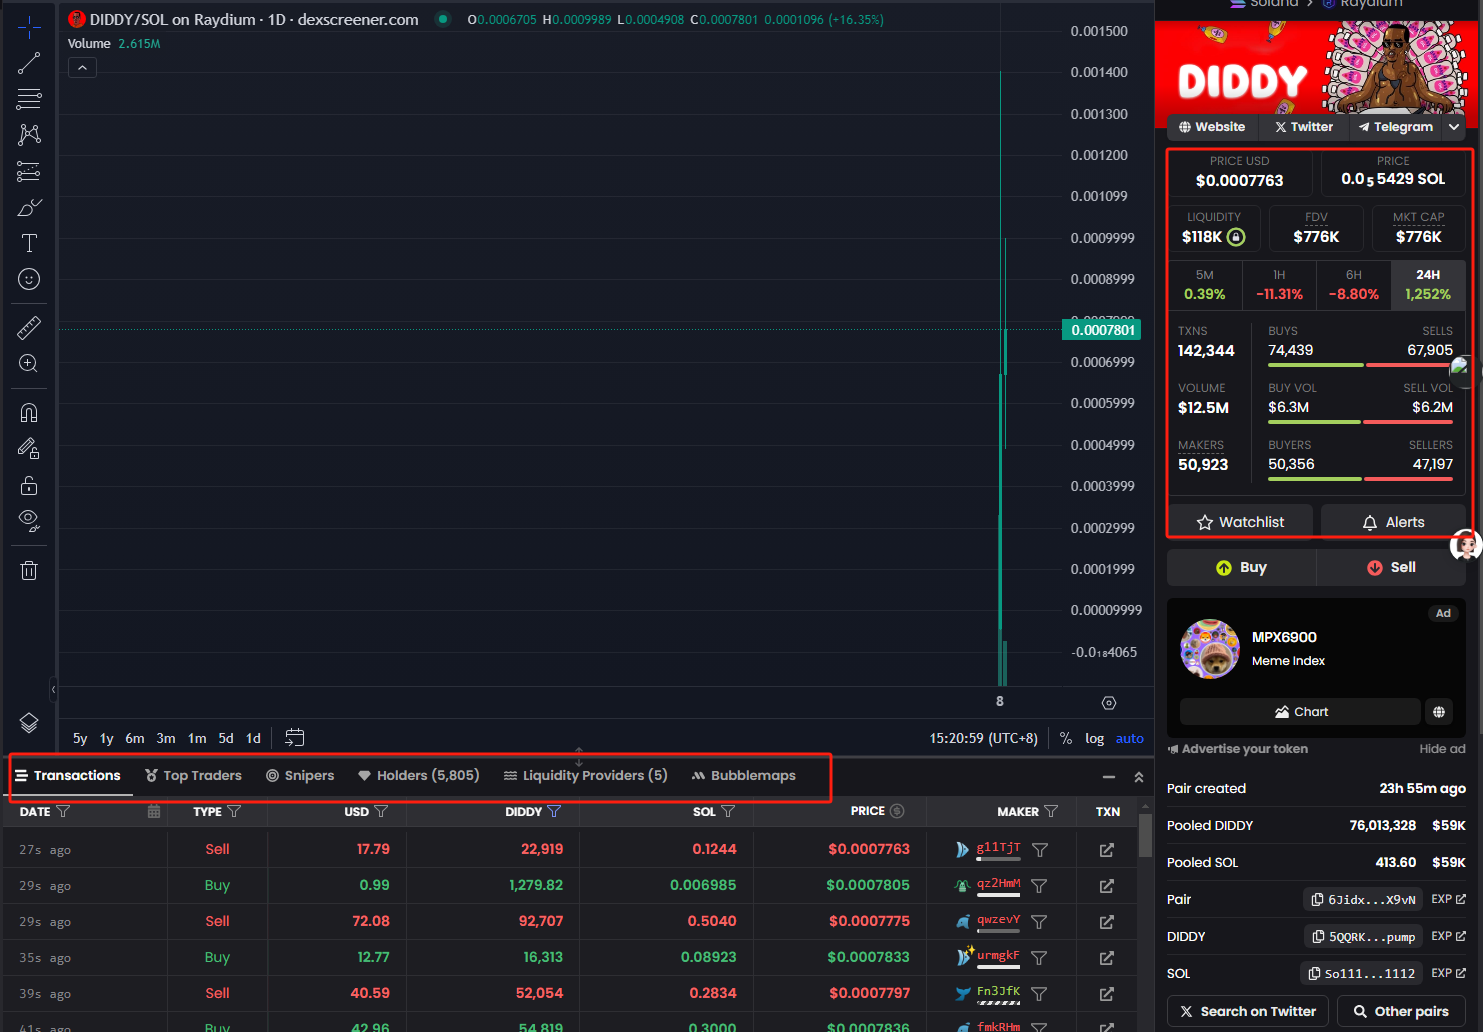
Task: Toggle date display calendar icon
Action: (154, 811)
